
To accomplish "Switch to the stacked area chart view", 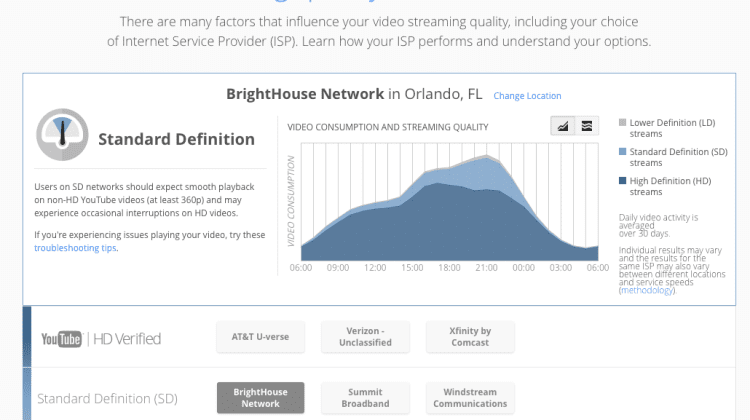I will [563, 126].
